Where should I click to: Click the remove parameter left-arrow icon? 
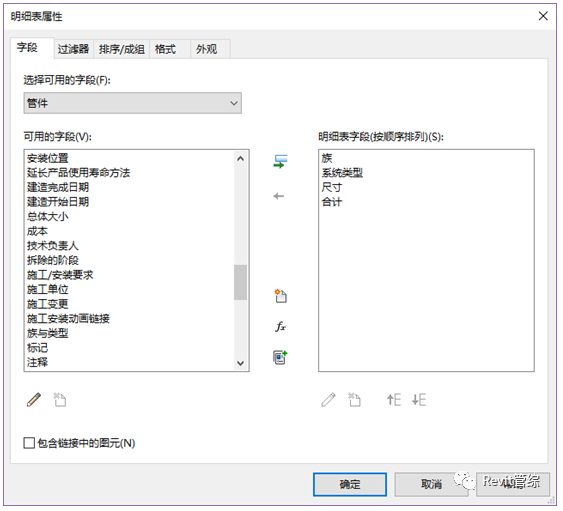[279, 196]
